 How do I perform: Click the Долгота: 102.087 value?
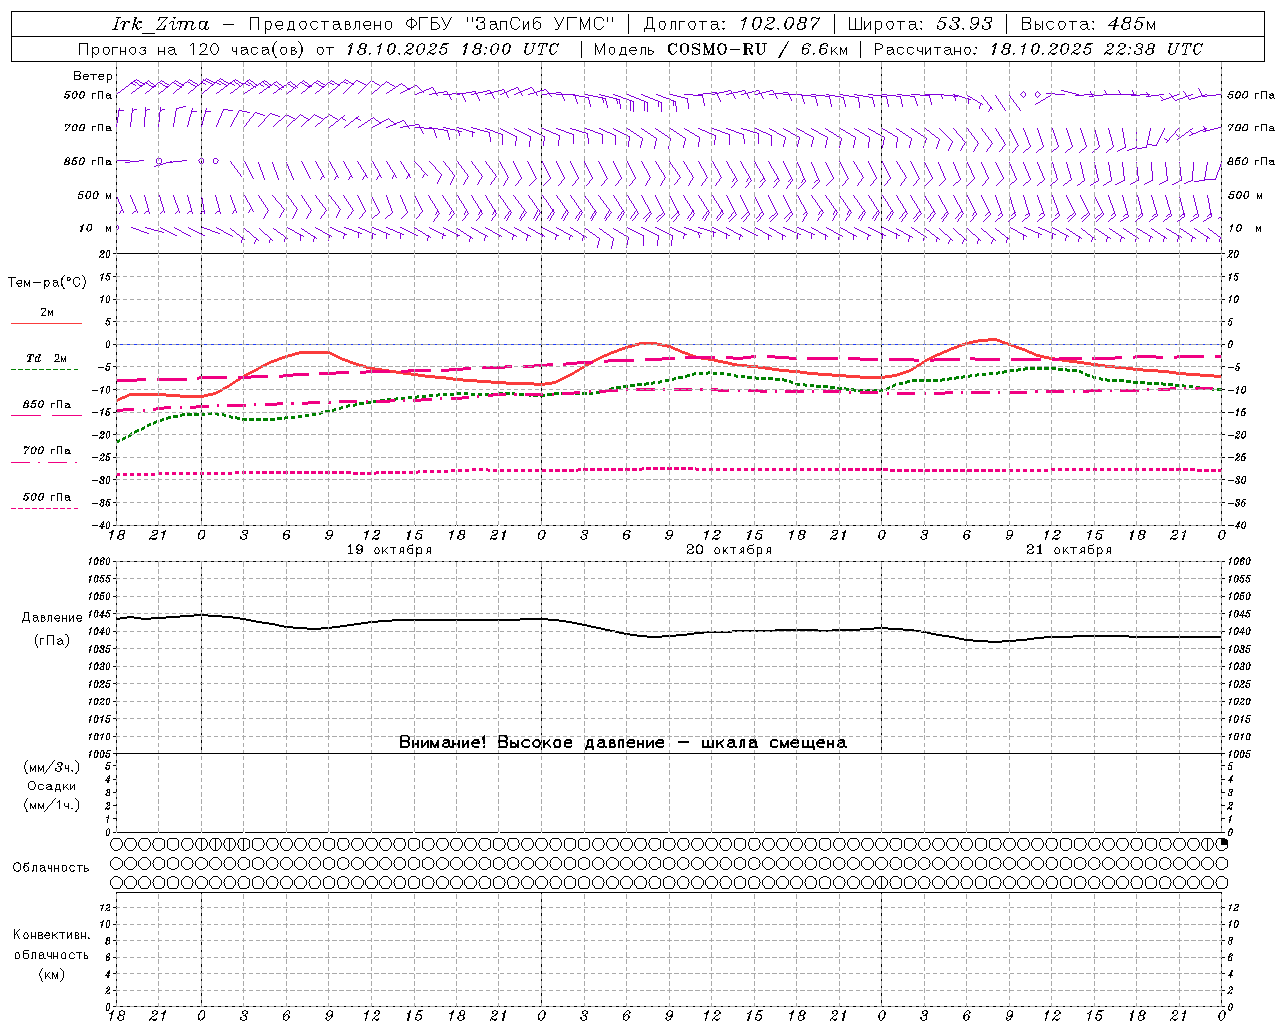click(732, 24)
